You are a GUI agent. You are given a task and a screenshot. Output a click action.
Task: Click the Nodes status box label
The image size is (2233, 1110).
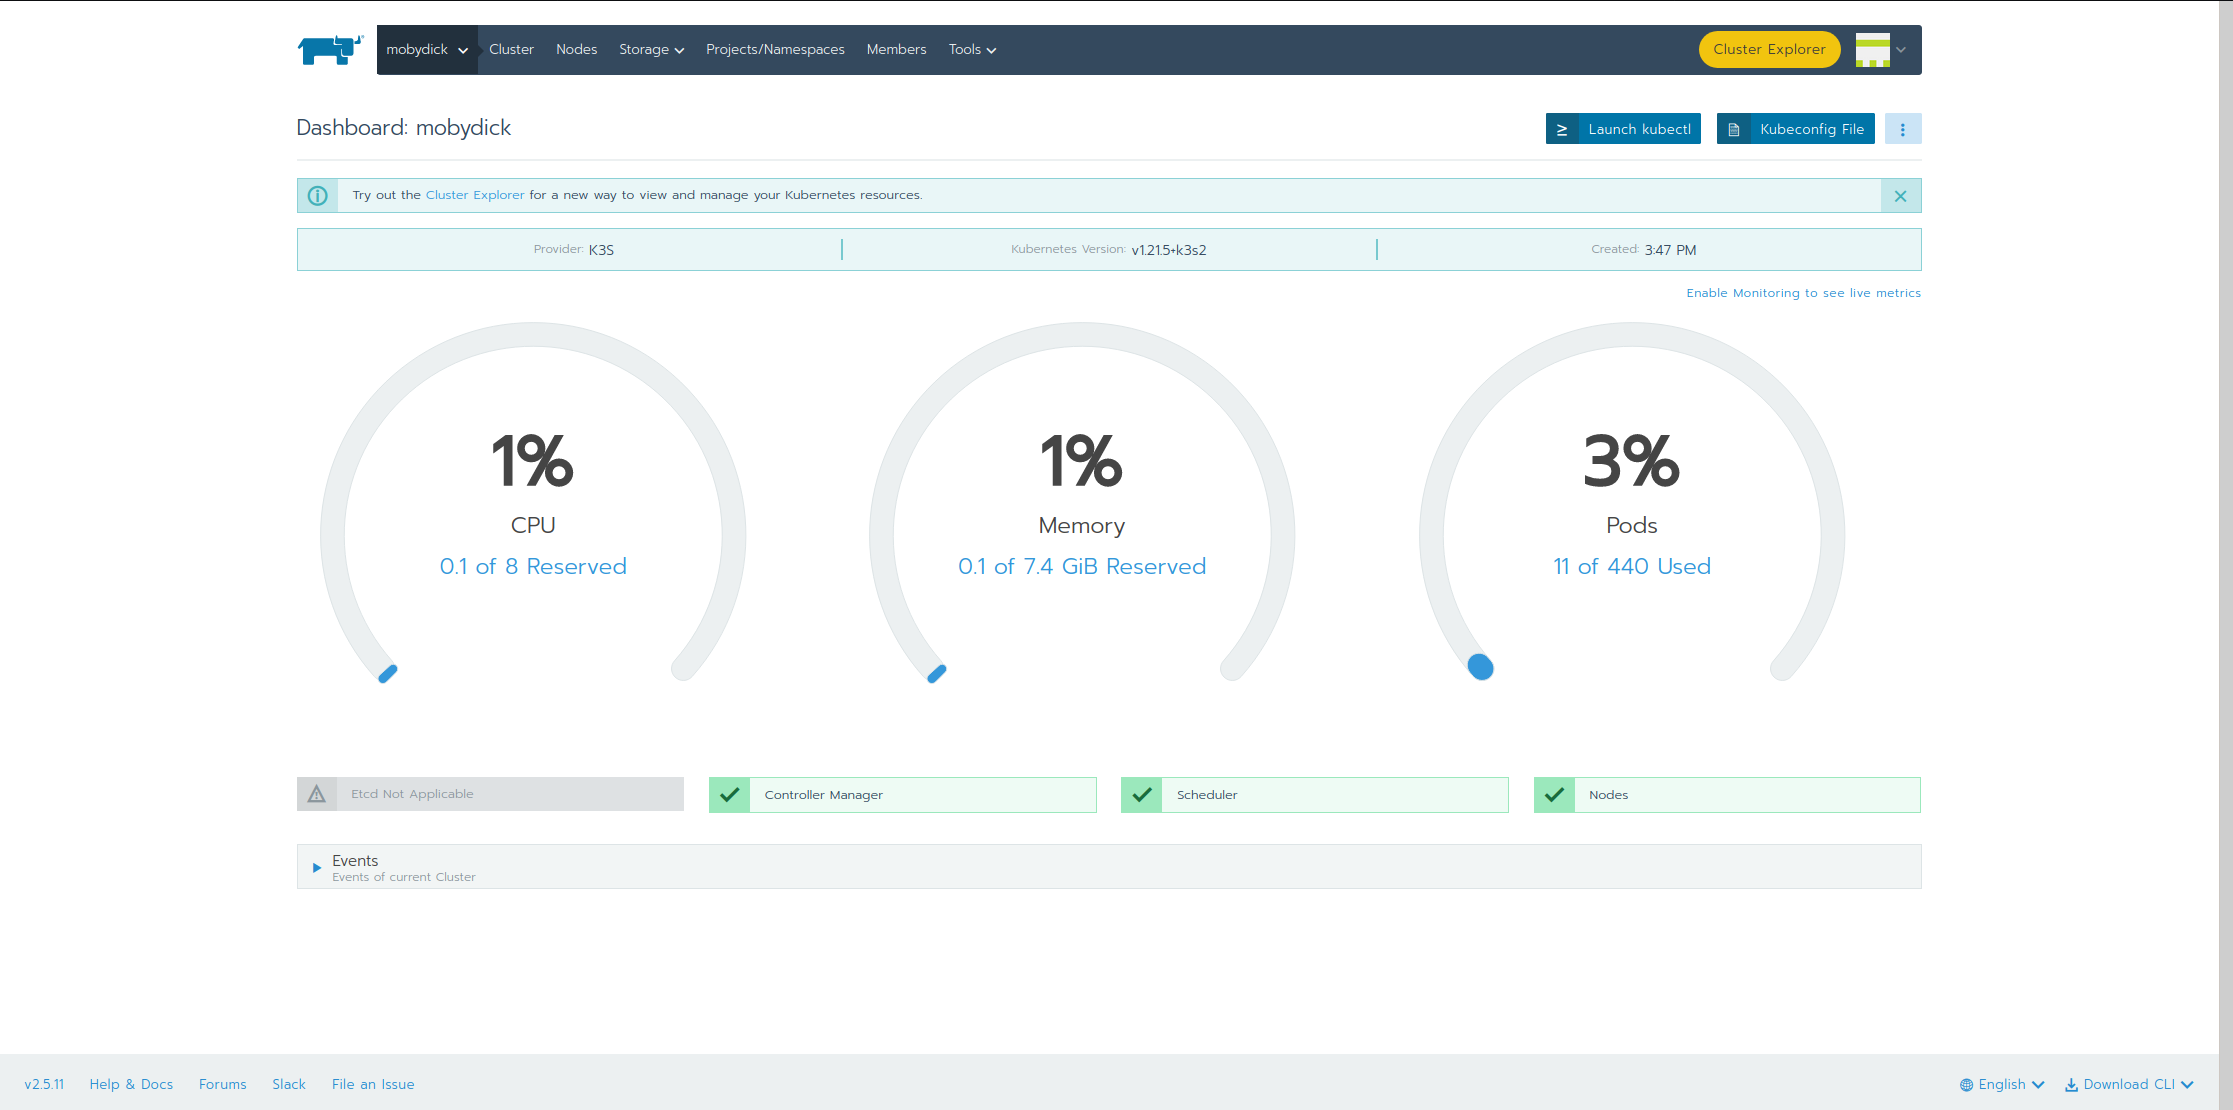point(1608,795)
